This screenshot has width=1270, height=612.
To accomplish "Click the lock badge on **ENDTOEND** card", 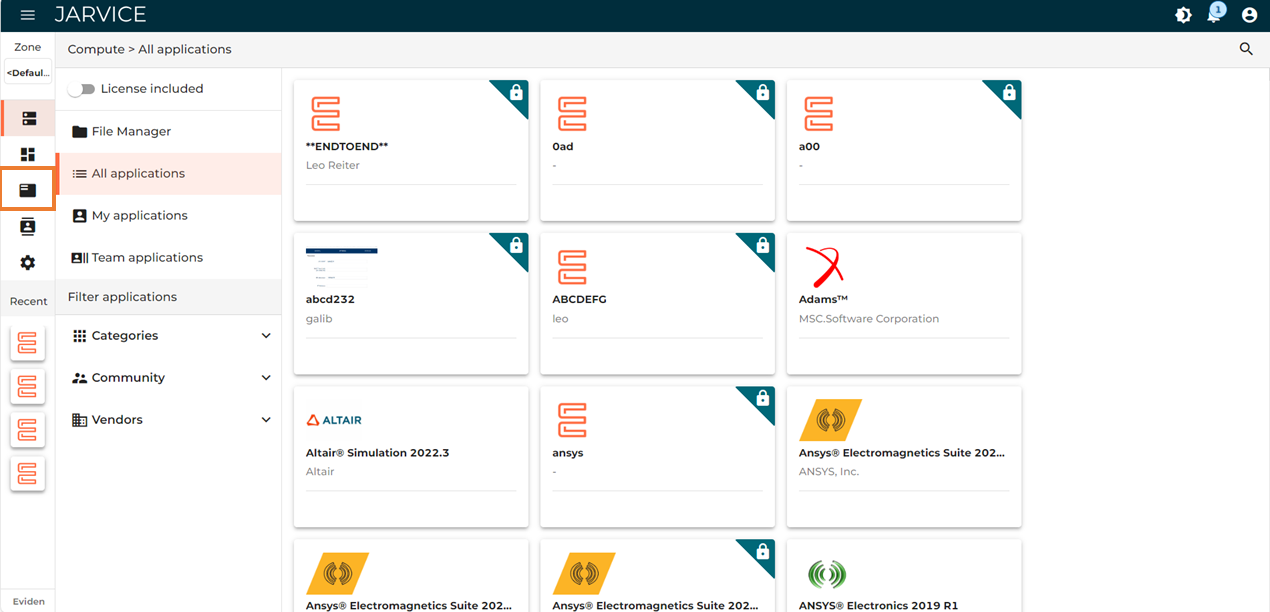I will point(516,92).
